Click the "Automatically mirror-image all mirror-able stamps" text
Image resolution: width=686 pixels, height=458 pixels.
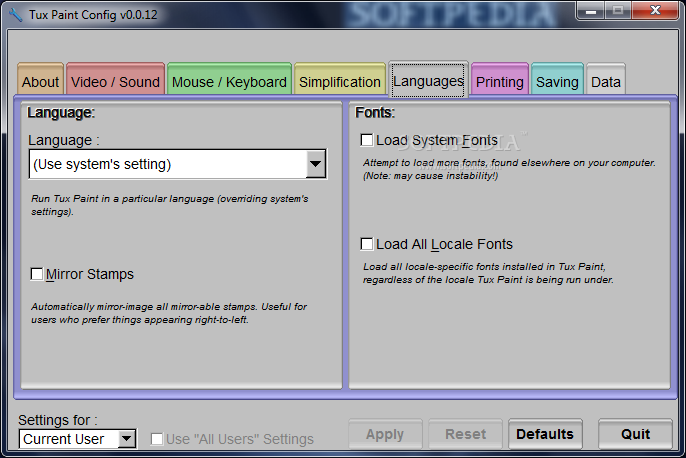pos(169,313)
